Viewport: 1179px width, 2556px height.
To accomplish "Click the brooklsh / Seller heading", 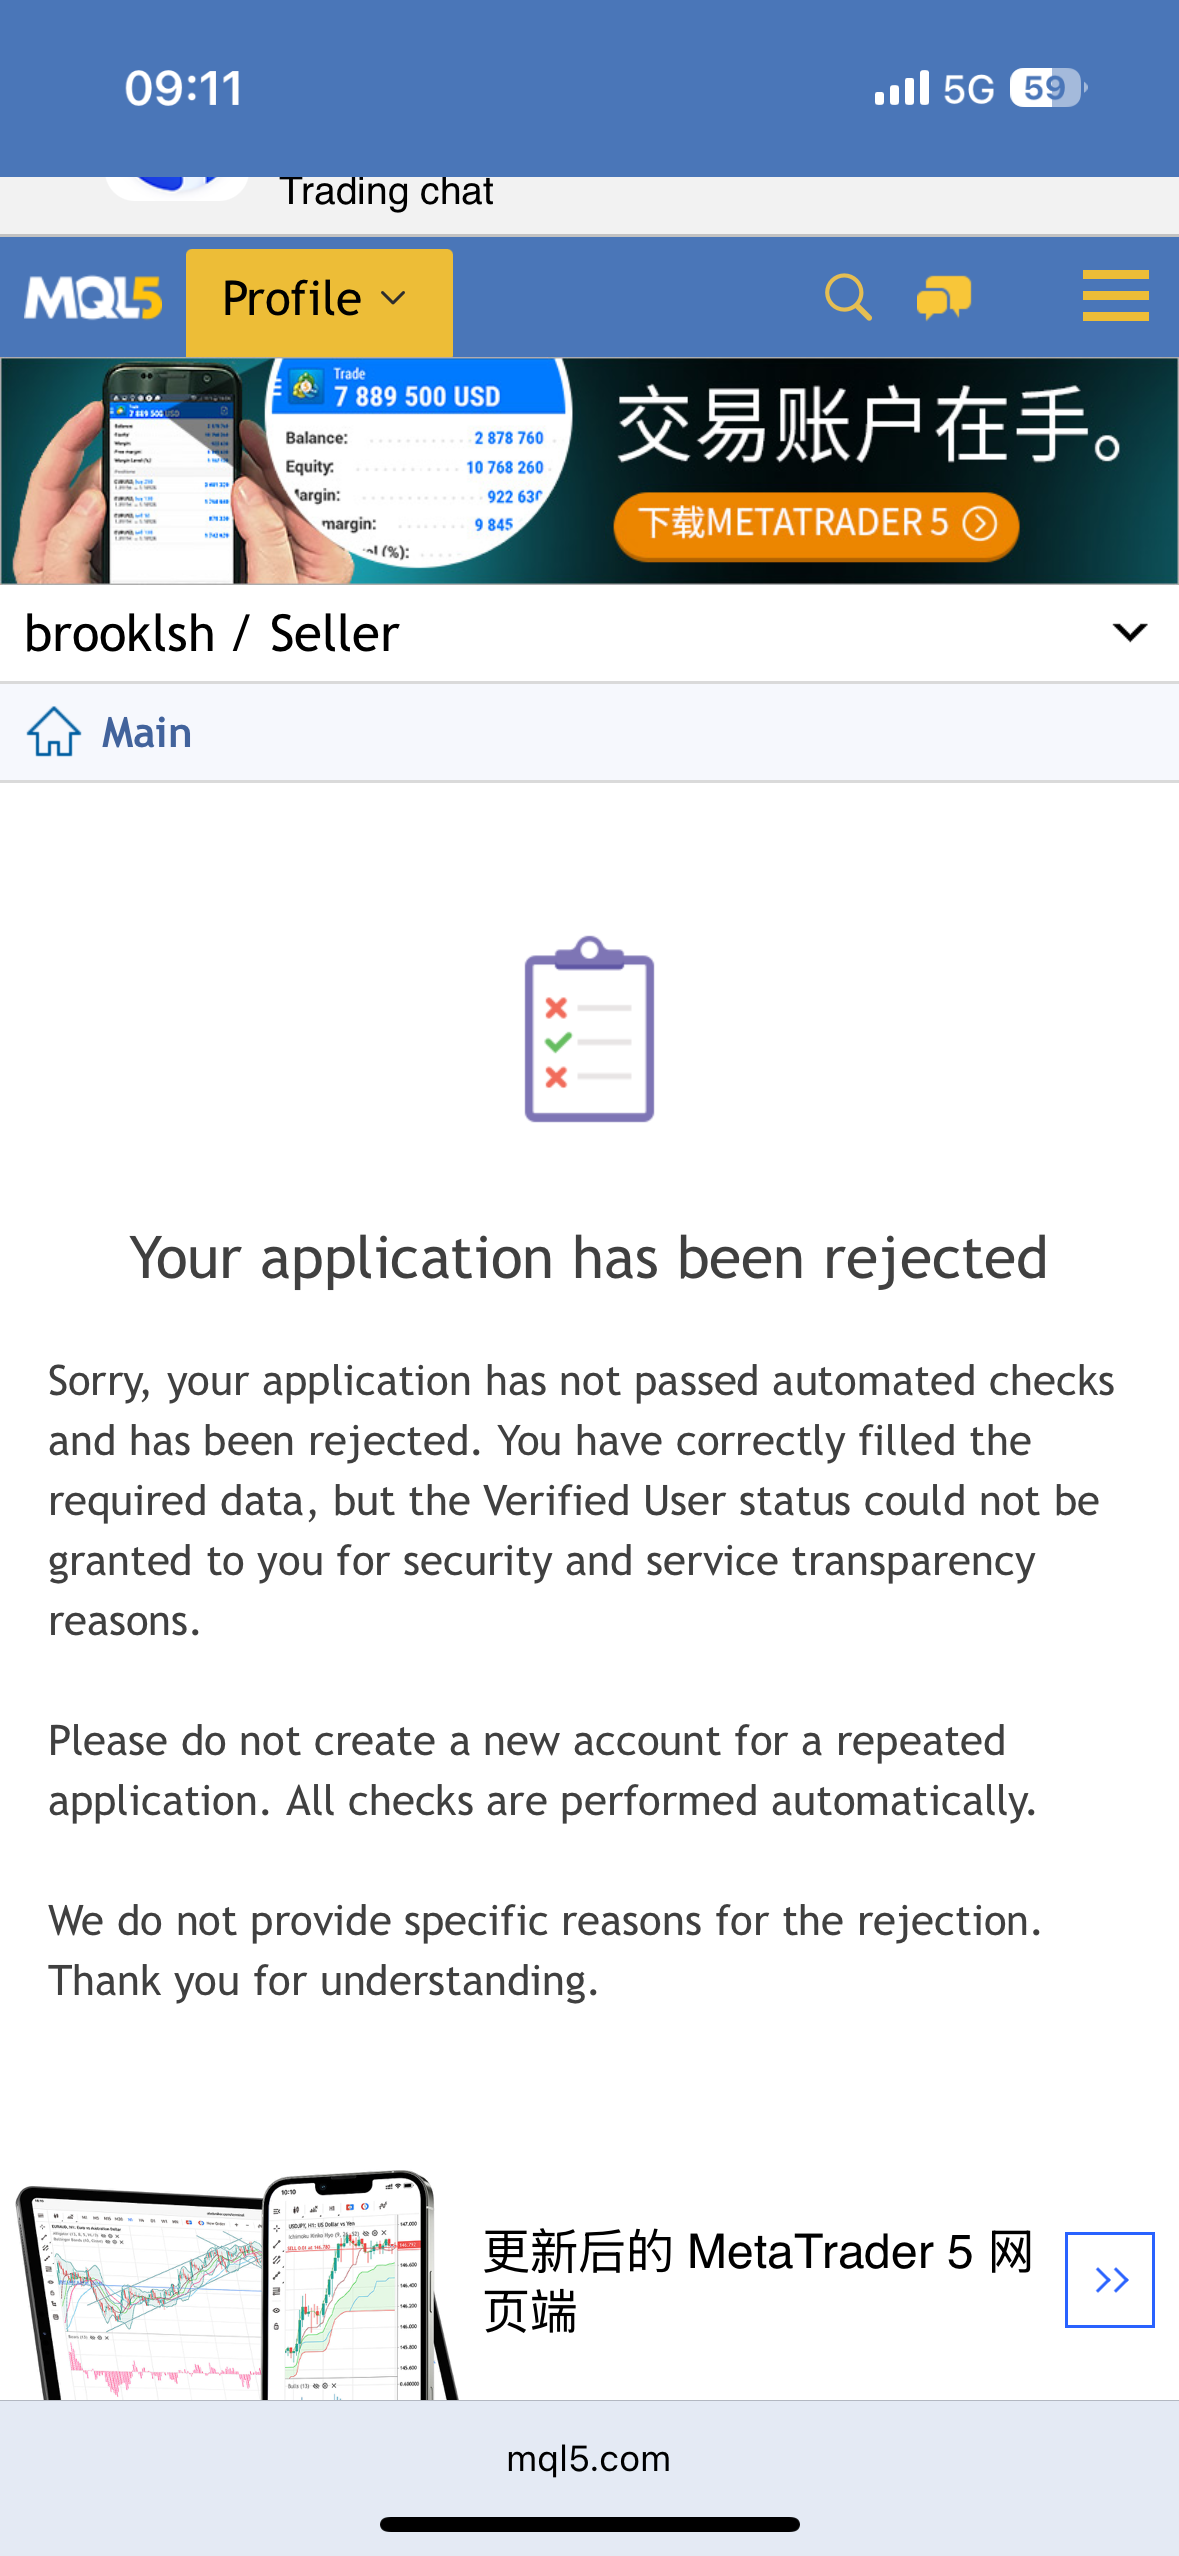I will pyautogui.click(x=212, y=634).
